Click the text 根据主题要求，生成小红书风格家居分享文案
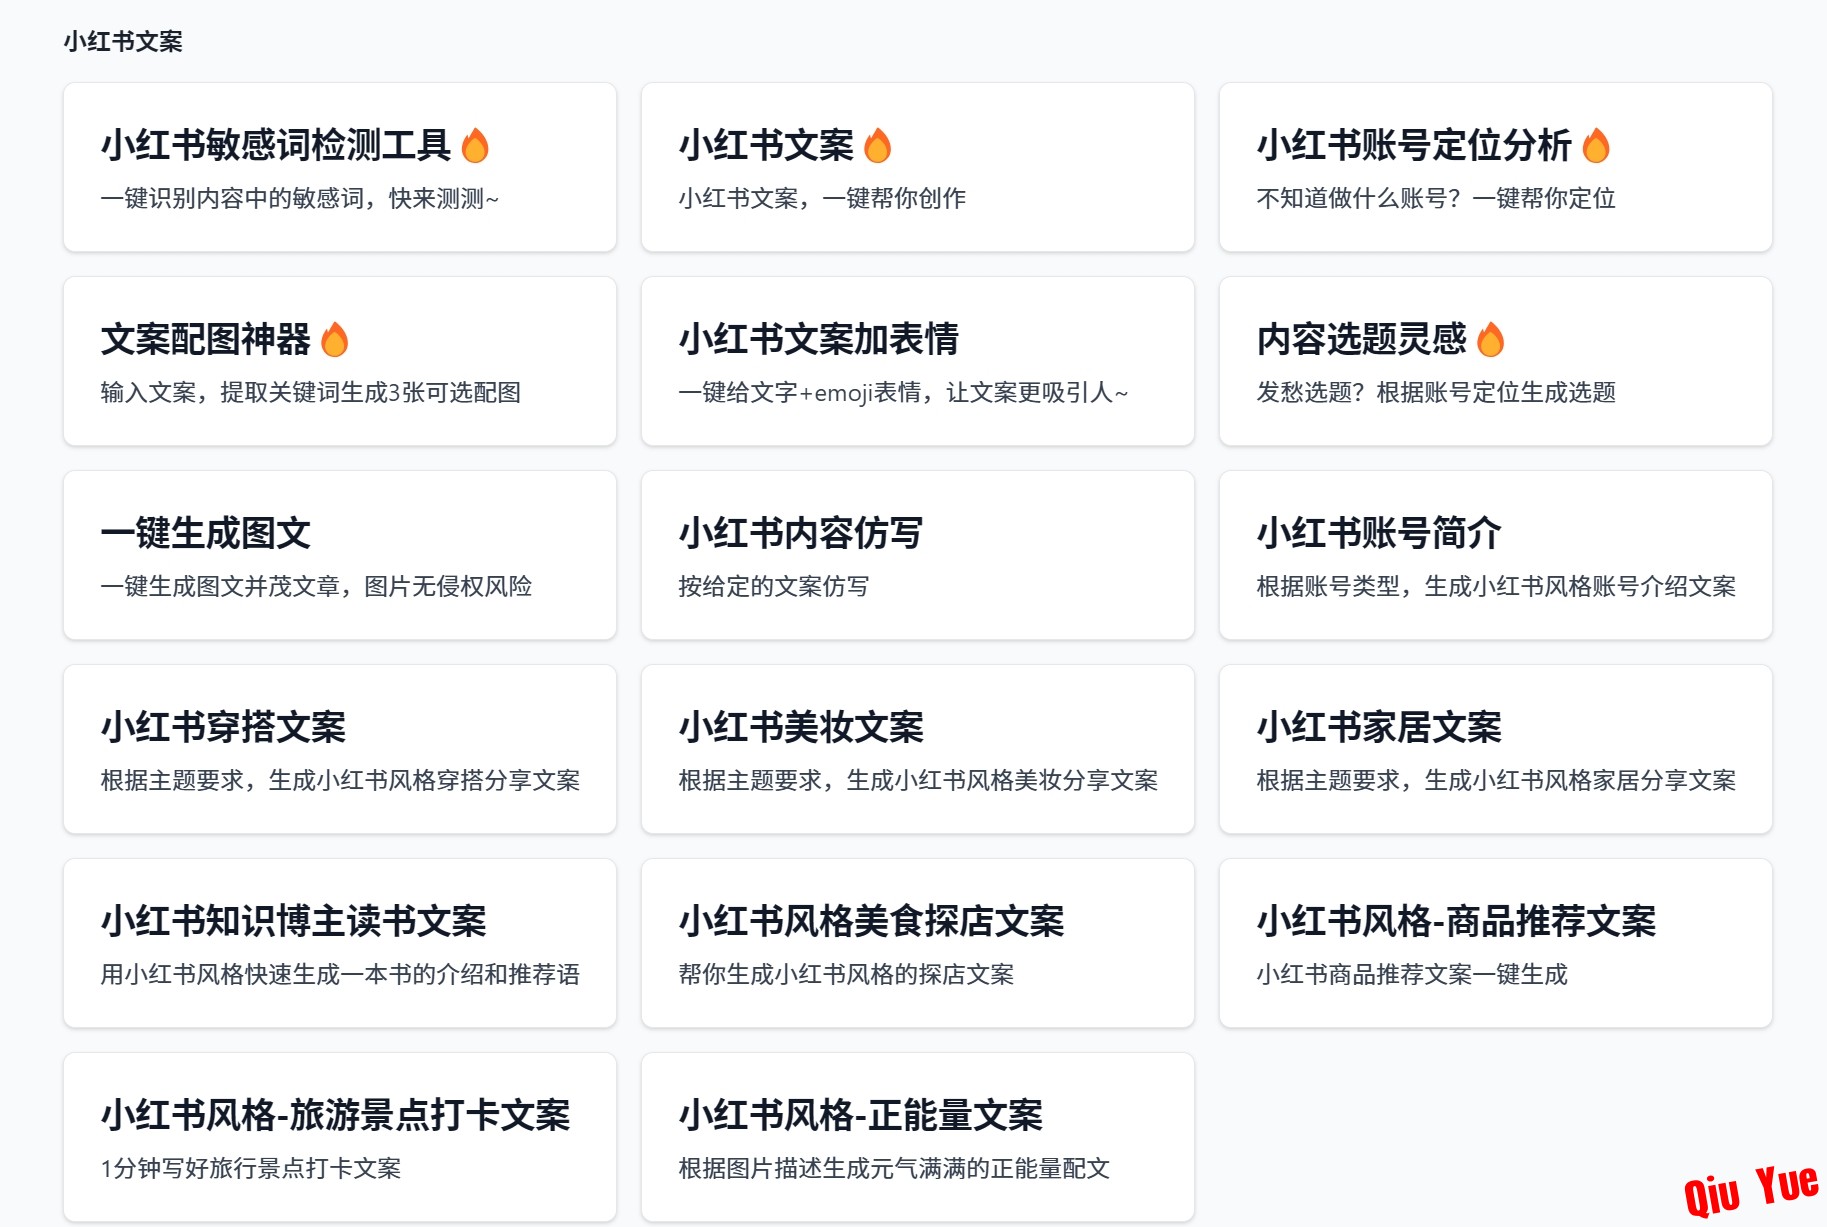Image resolution: width=1827 pixels, height=1227 pixels. click(1496, 780)
